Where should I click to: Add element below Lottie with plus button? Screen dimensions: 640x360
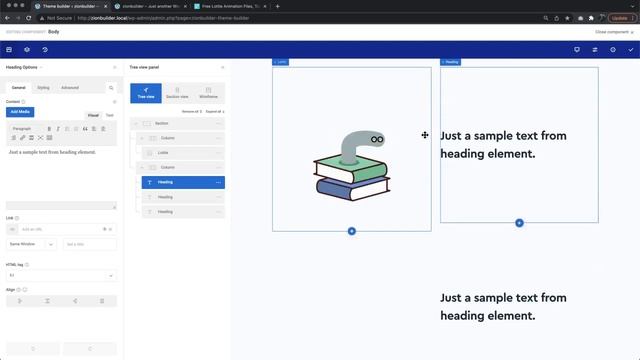[351, 231]
